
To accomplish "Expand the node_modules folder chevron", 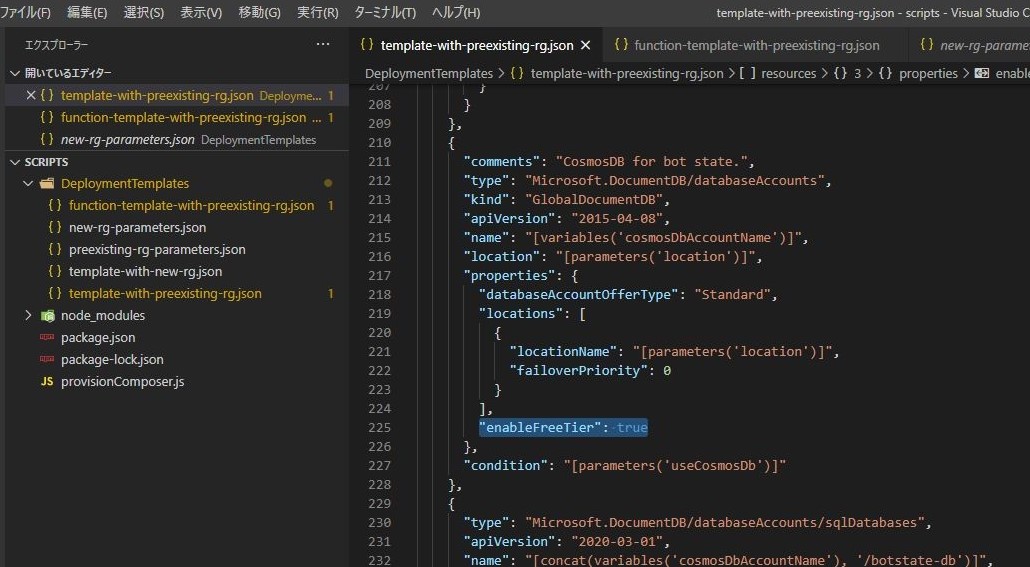I will click(x=28, y=315).
